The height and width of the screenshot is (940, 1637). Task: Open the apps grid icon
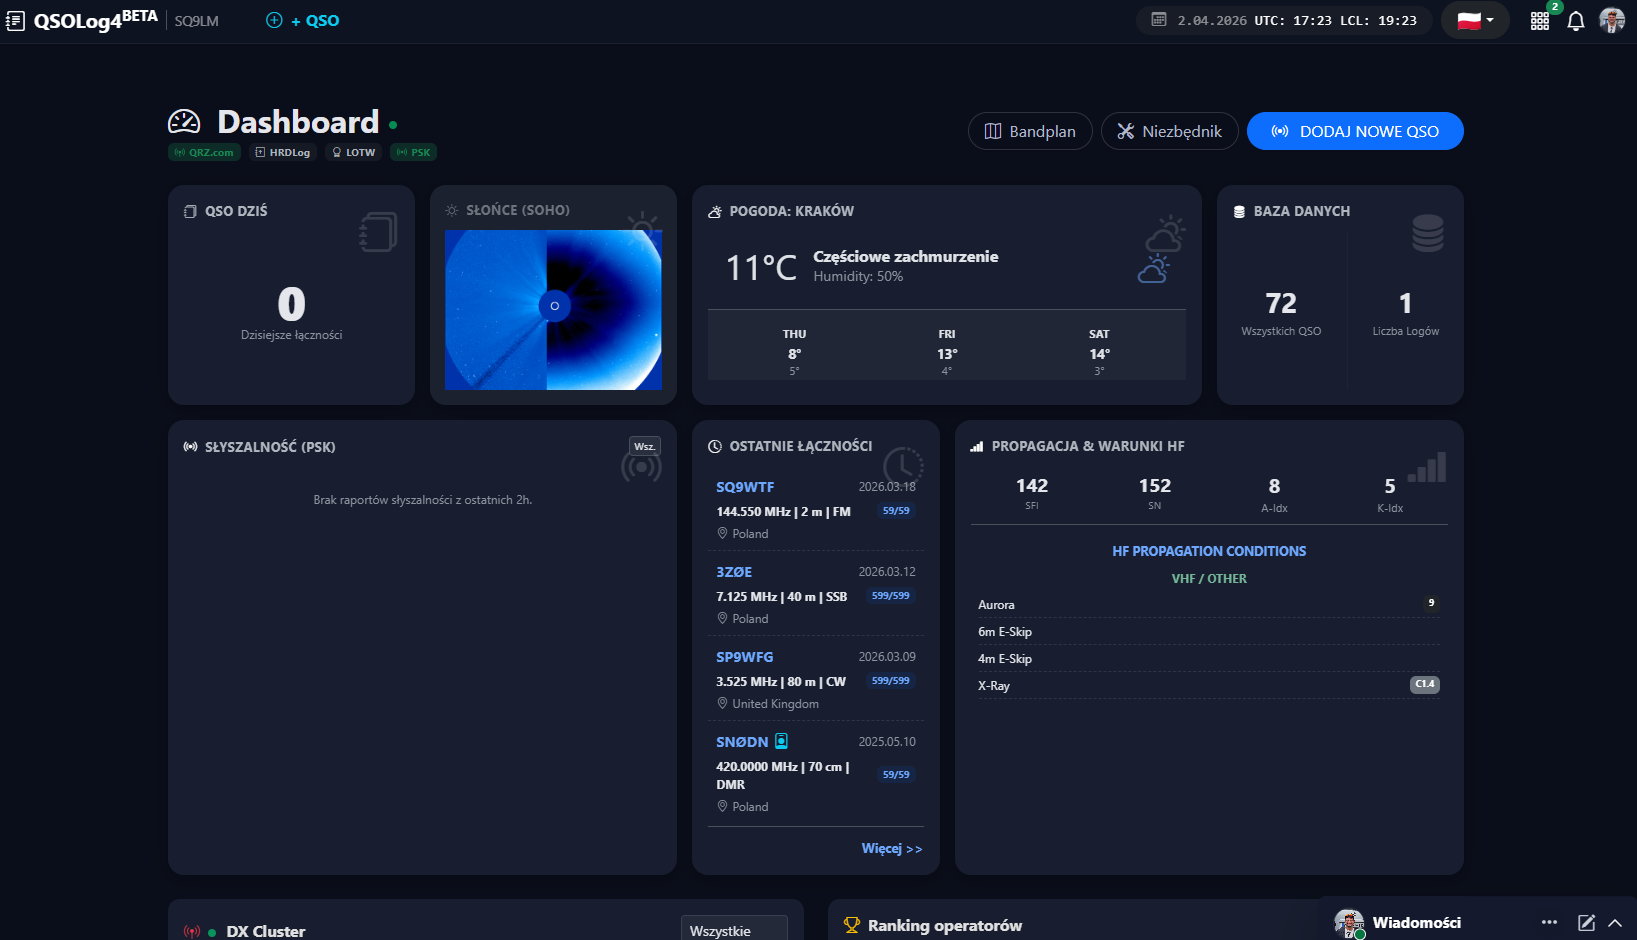[1540, 21]
